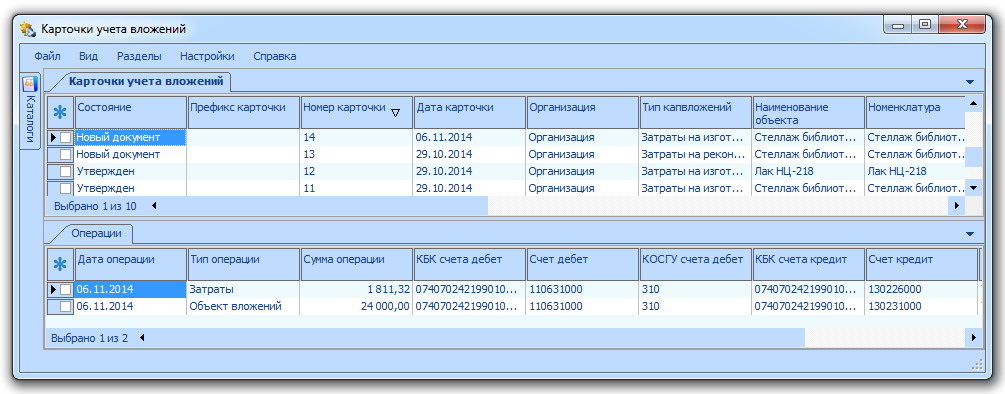Image resolution: width=1005 pixels, height=394 pixels.
Task: Open the Файл menu
Action: 47,56
